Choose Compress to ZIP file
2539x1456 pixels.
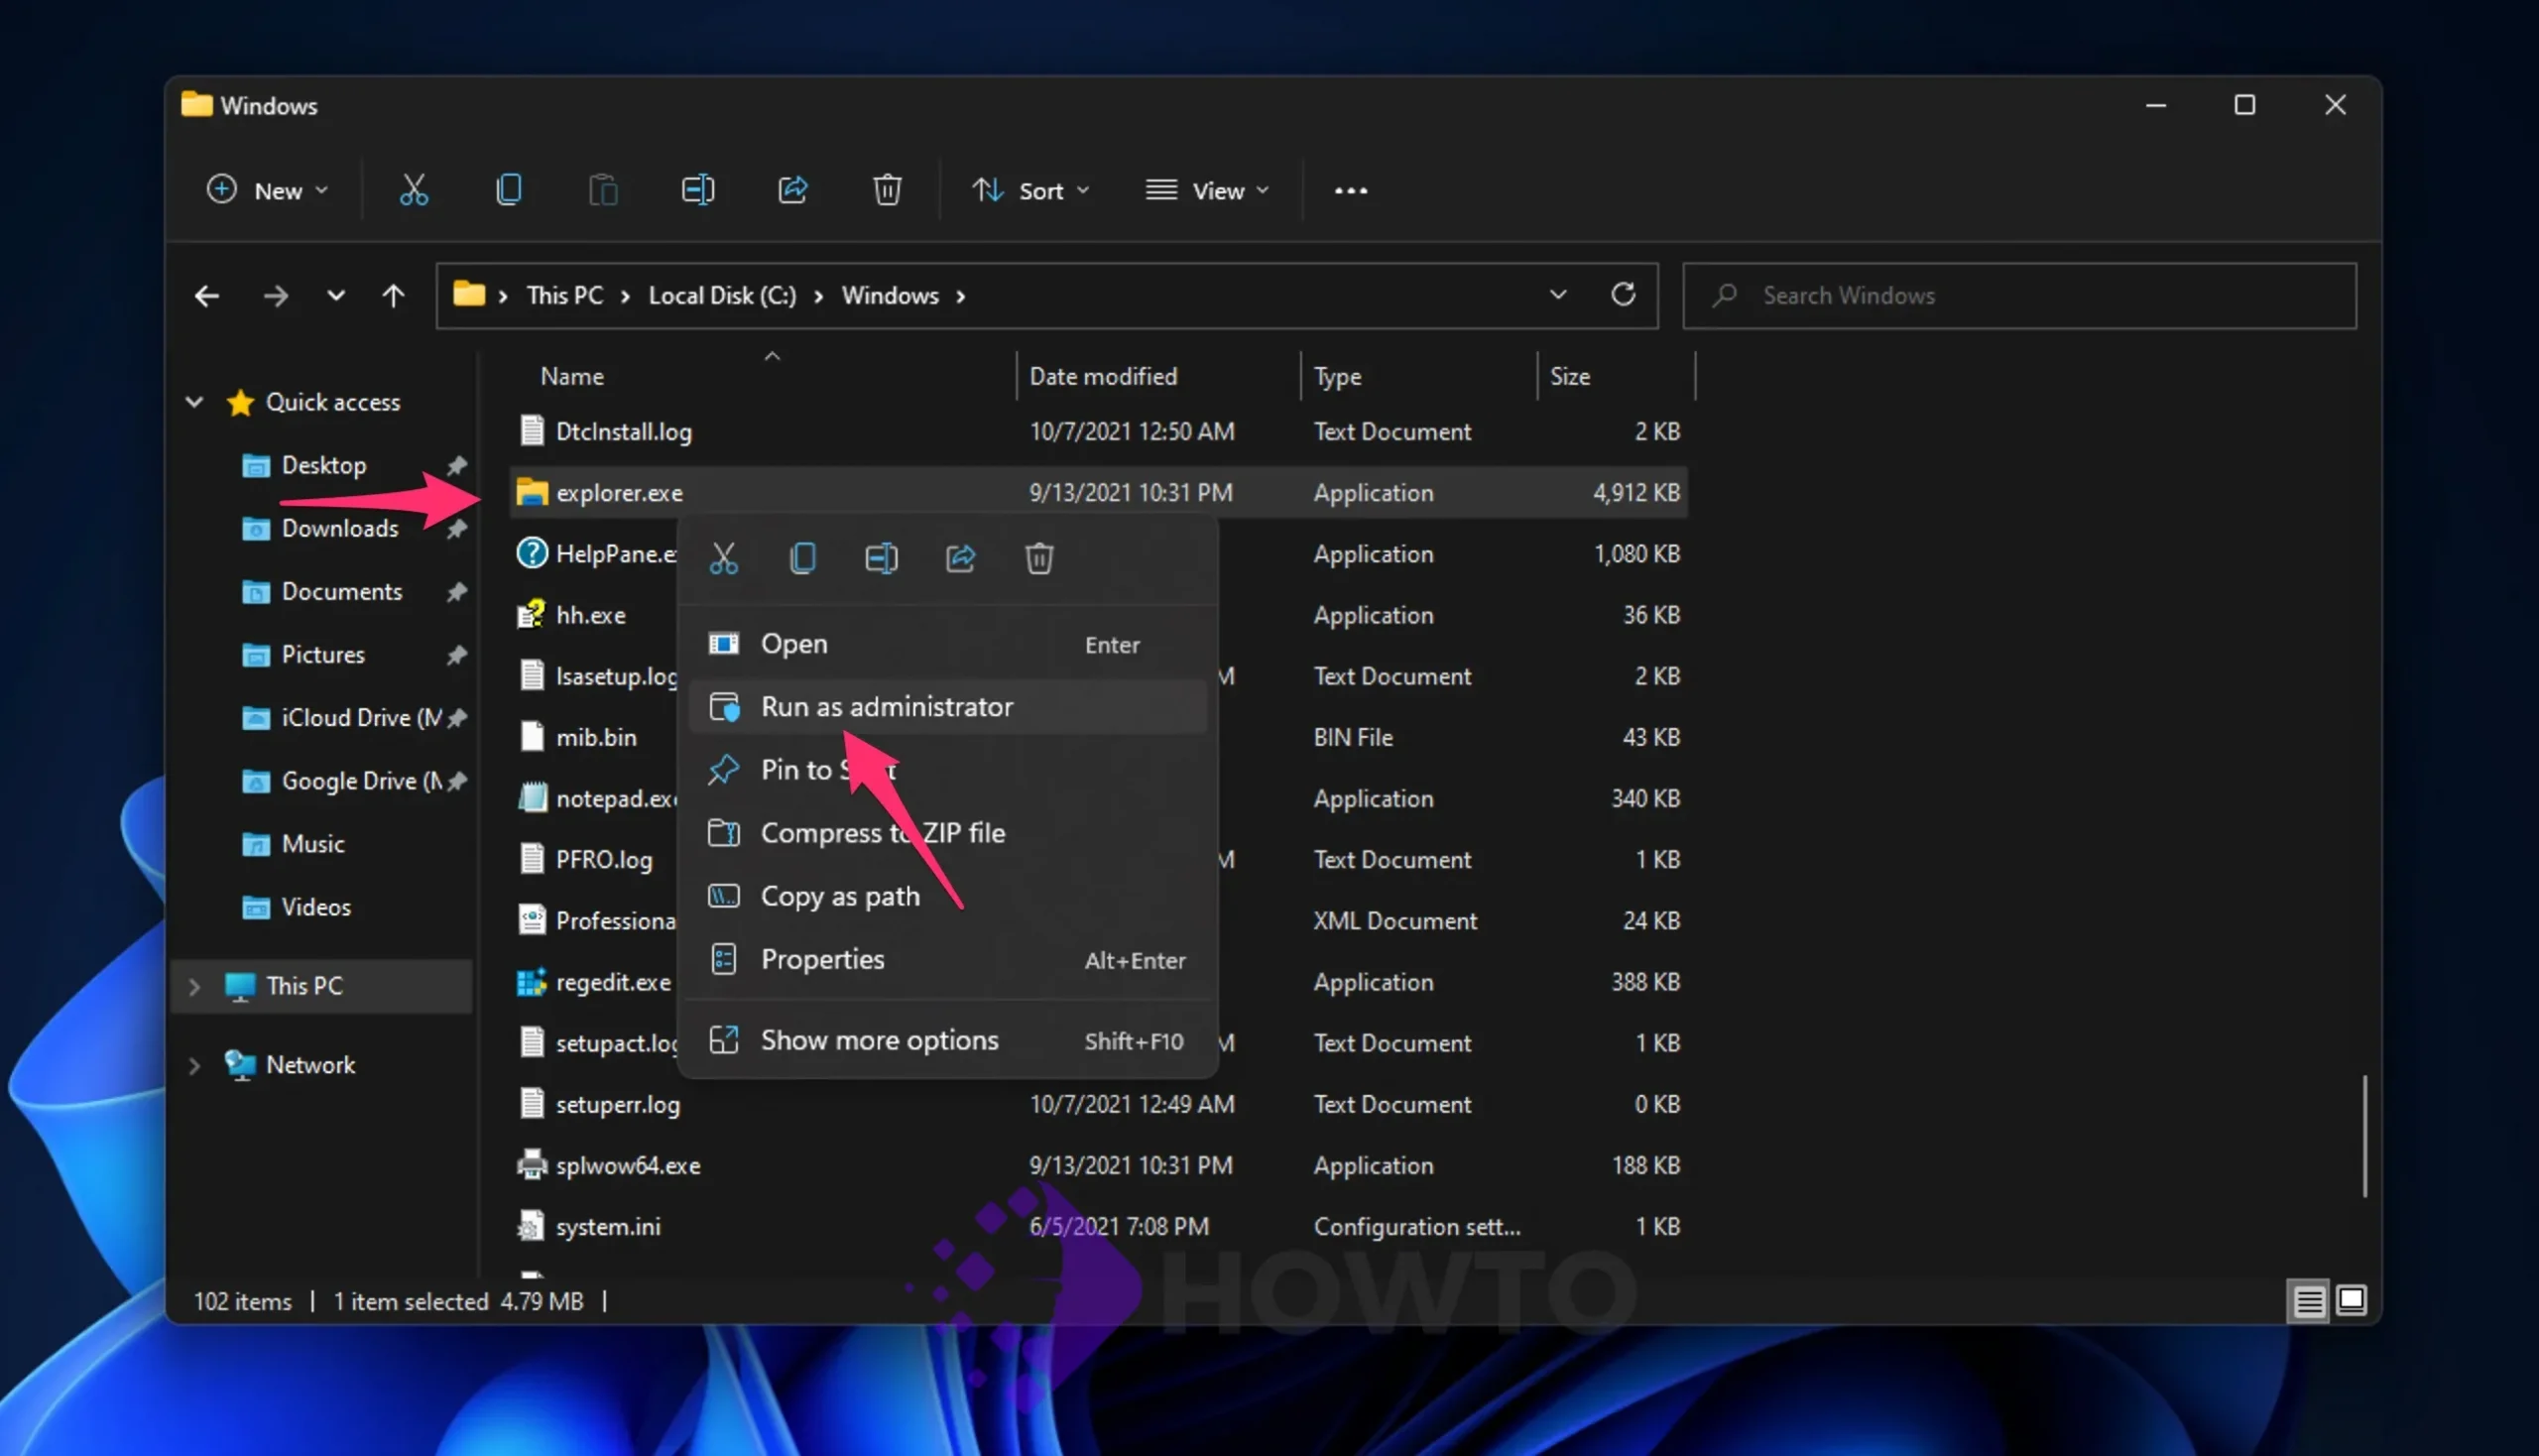click(x=948, y=833)
